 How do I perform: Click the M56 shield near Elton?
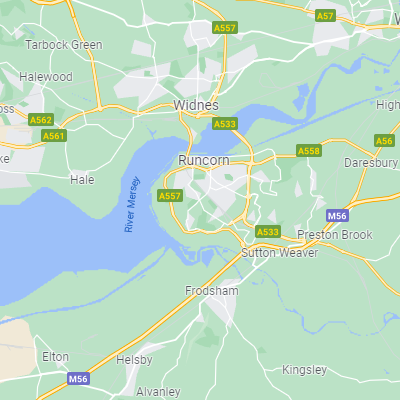[x=78, y=379]
